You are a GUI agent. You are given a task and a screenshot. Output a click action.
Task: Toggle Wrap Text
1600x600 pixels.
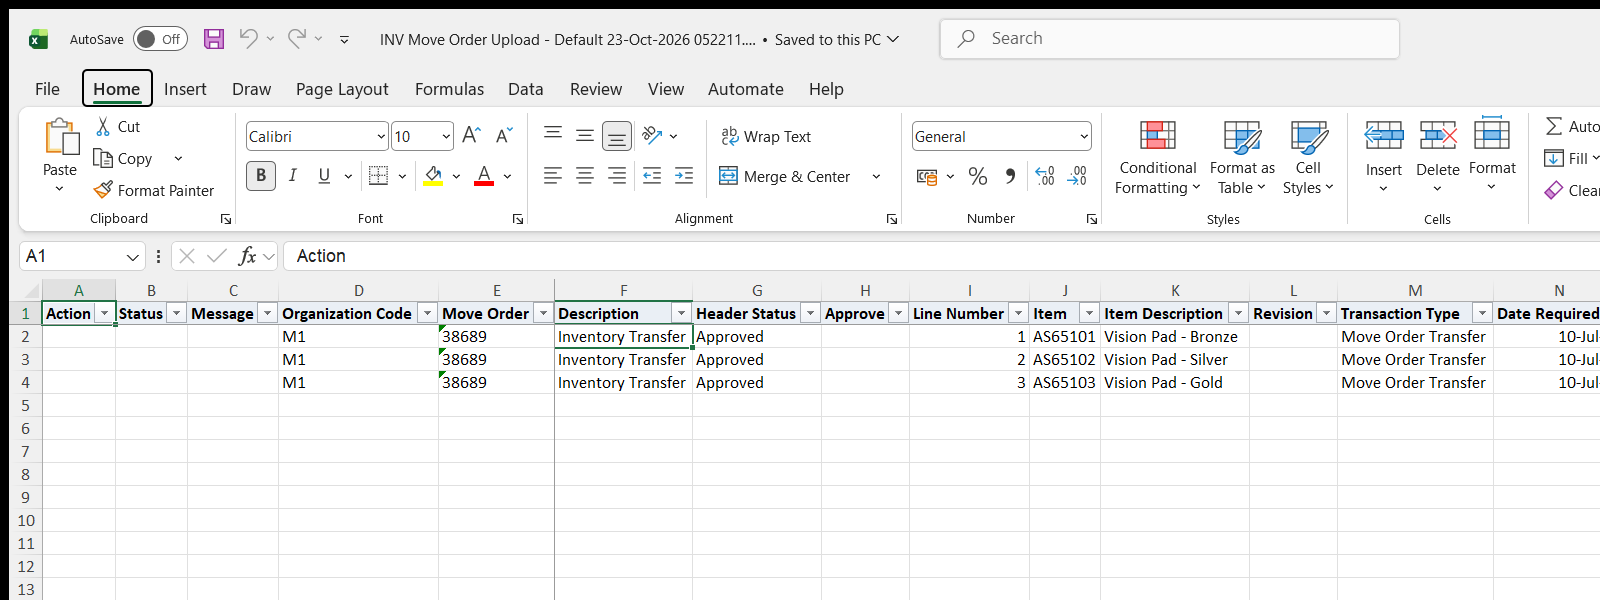767,136
